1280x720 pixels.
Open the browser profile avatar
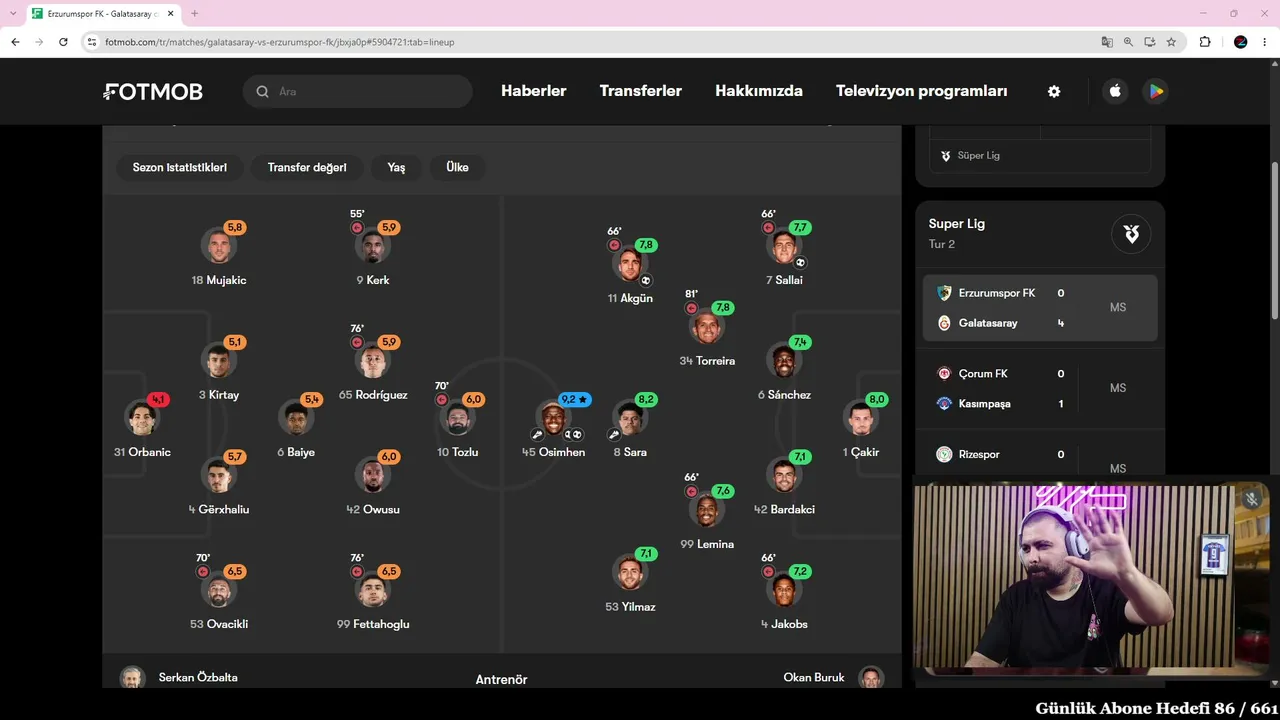coord(1241,42)
